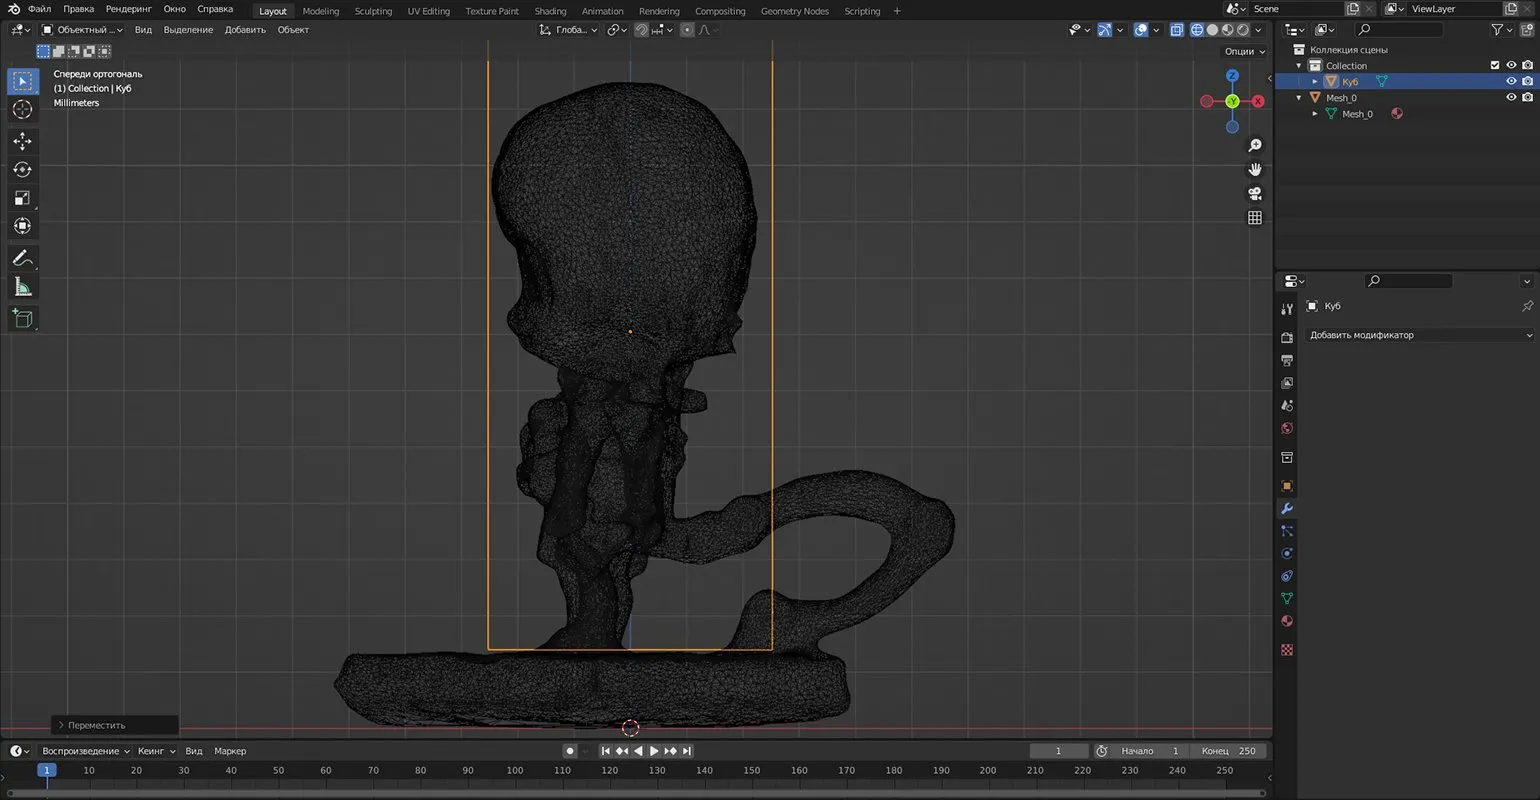Uncheck the Collection exclude checkbox
This screenshot has height=800, width=1540.
1495,66
